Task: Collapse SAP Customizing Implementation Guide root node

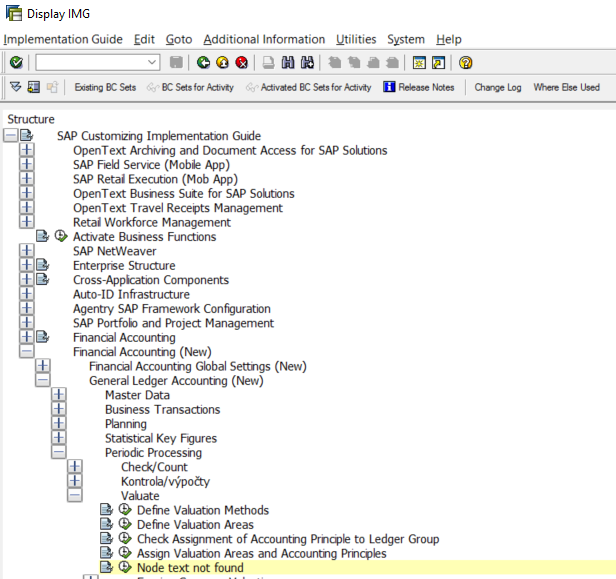Action: pyautogui.click(x=11, y=136)
